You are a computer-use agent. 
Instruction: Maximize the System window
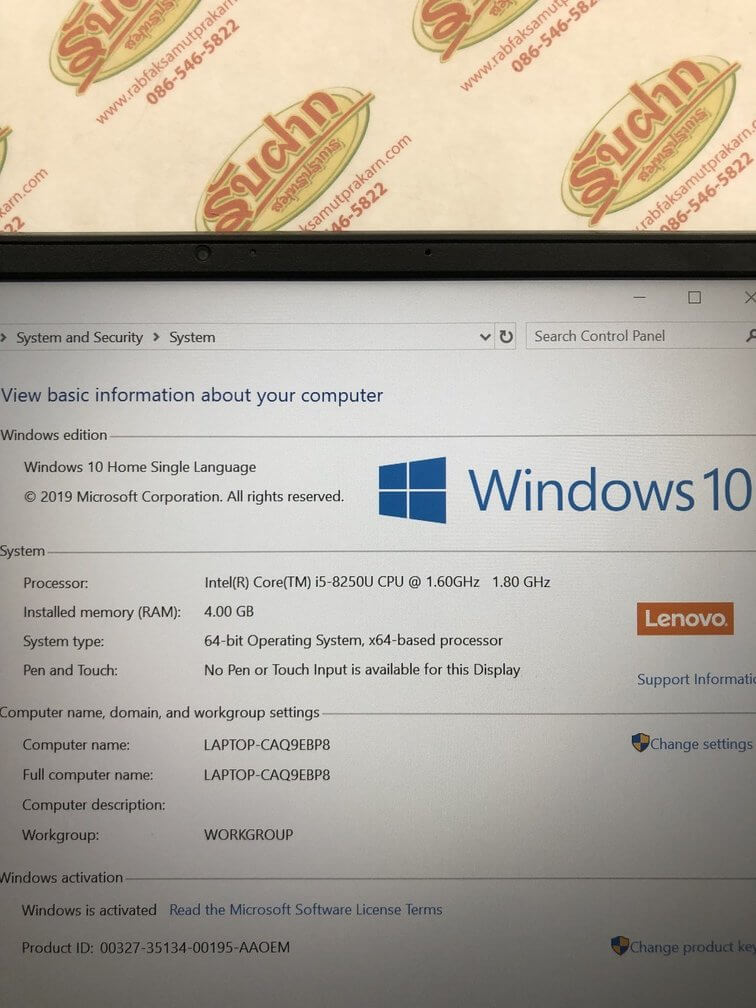[x=694, y=297]
